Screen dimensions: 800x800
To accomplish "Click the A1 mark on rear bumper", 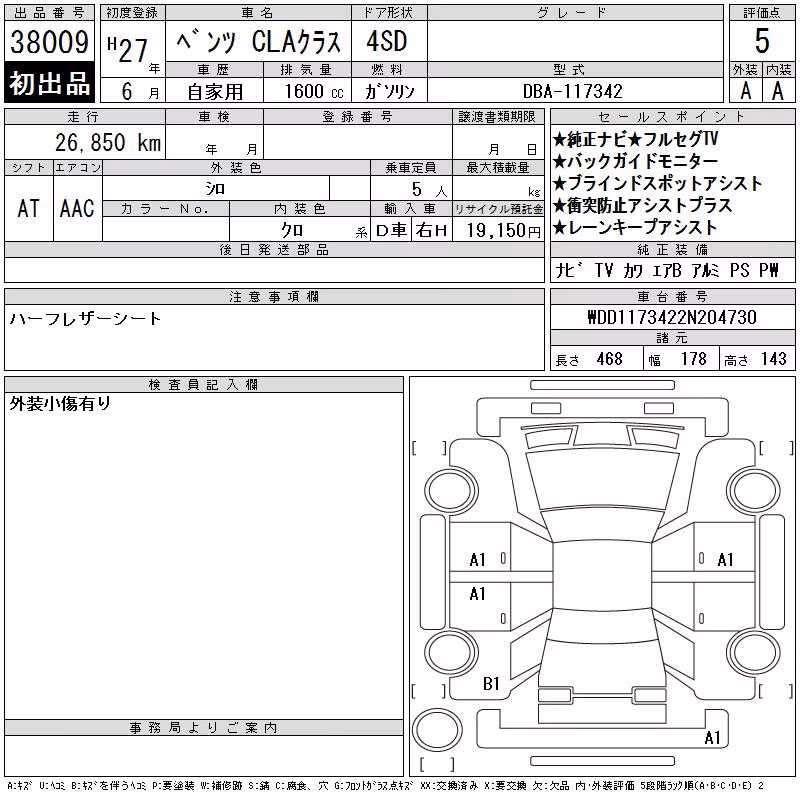I will 712,737.
